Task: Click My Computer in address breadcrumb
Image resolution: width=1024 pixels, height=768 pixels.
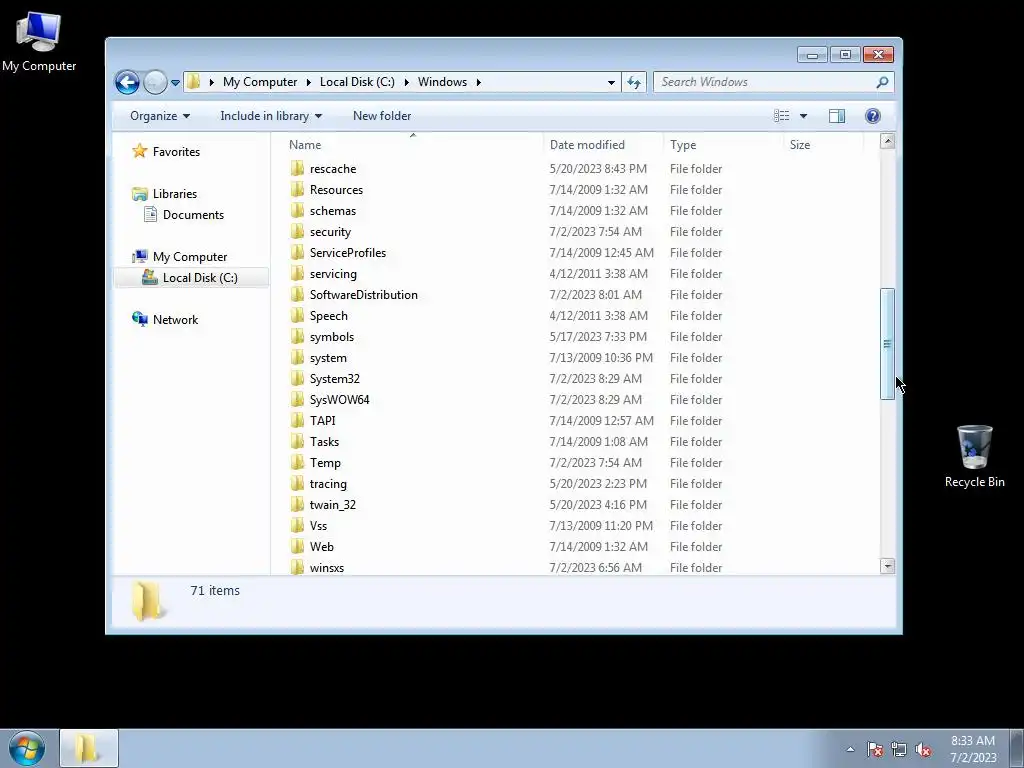Action: (x=260, y=82)
